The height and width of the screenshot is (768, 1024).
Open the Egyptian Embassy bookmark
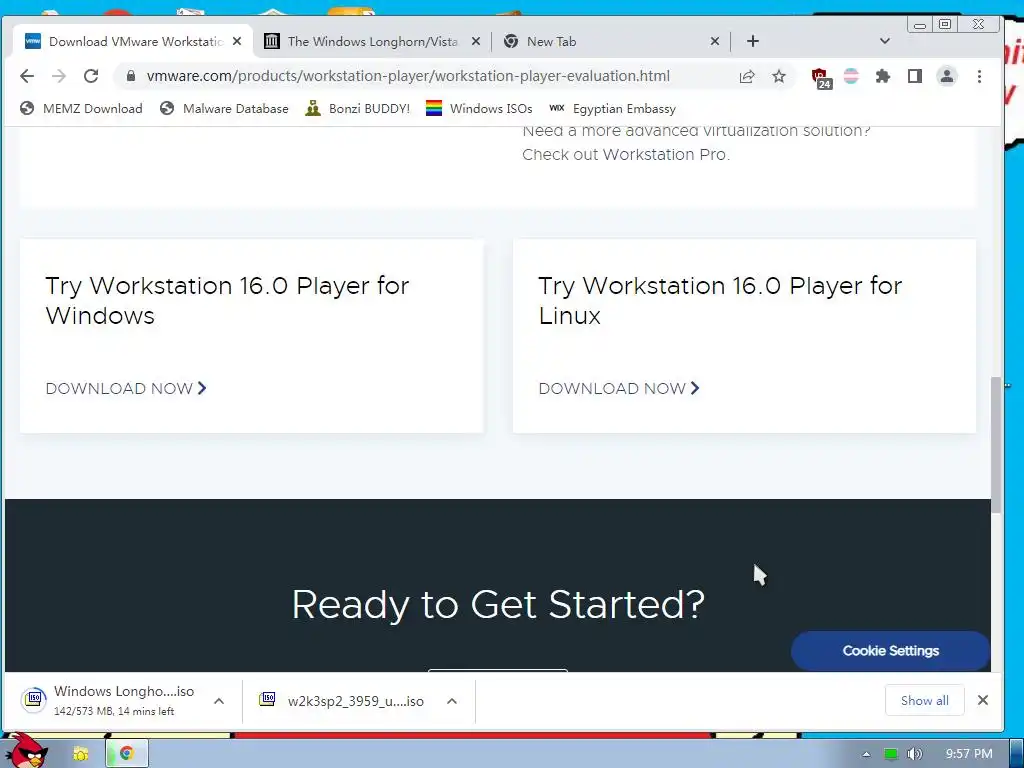tap(612, 108)
